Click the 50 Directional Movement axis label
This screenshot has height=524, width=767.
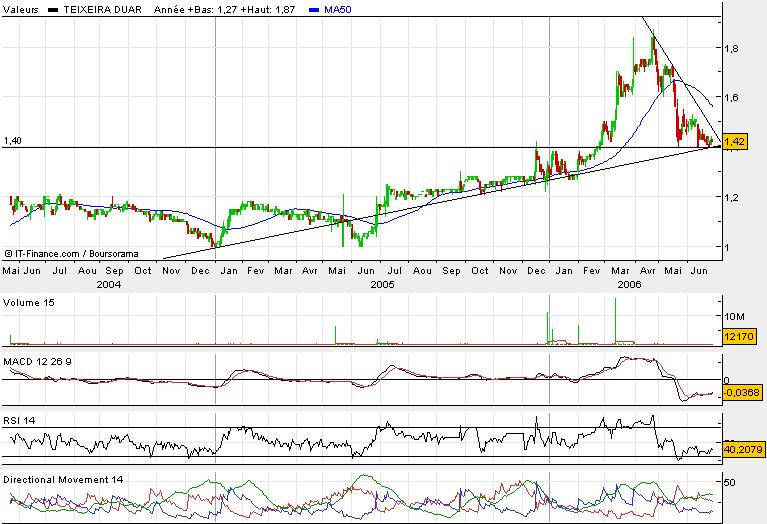(729, 482)
